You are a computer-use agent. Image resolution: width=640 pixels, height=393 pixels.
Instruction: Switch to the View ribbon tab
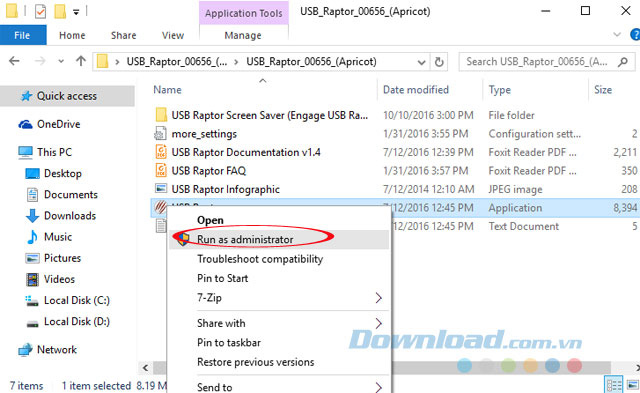pos(173,36)
